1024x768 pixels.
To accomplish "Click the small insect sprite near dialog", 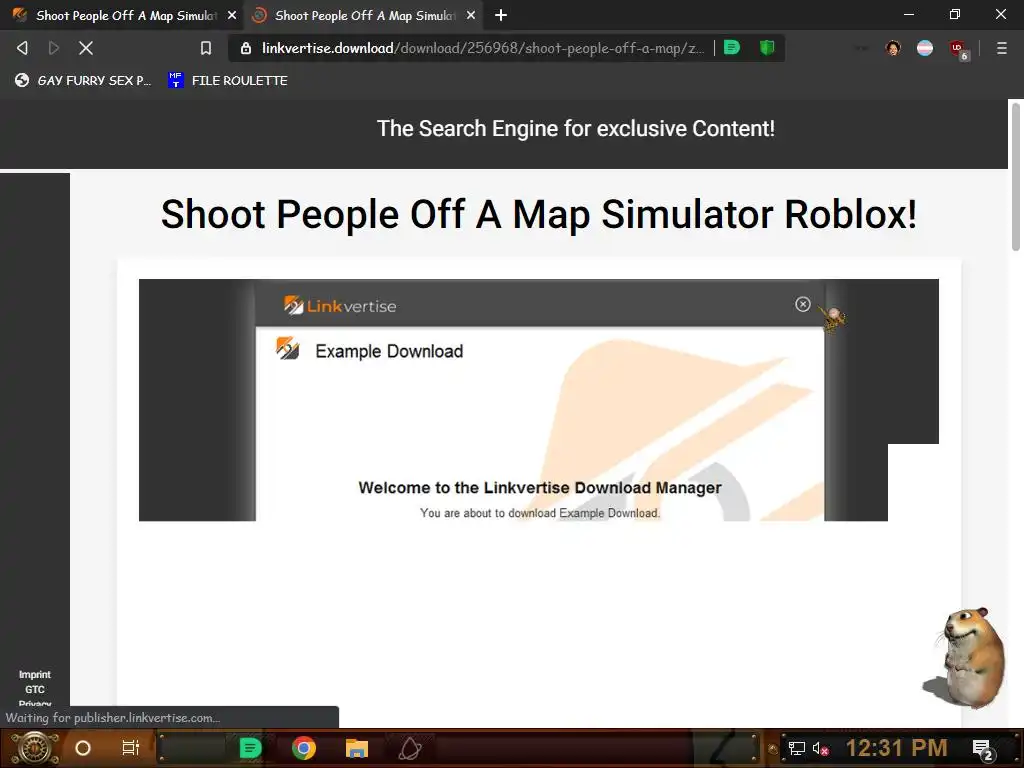I will pos(833,319).
